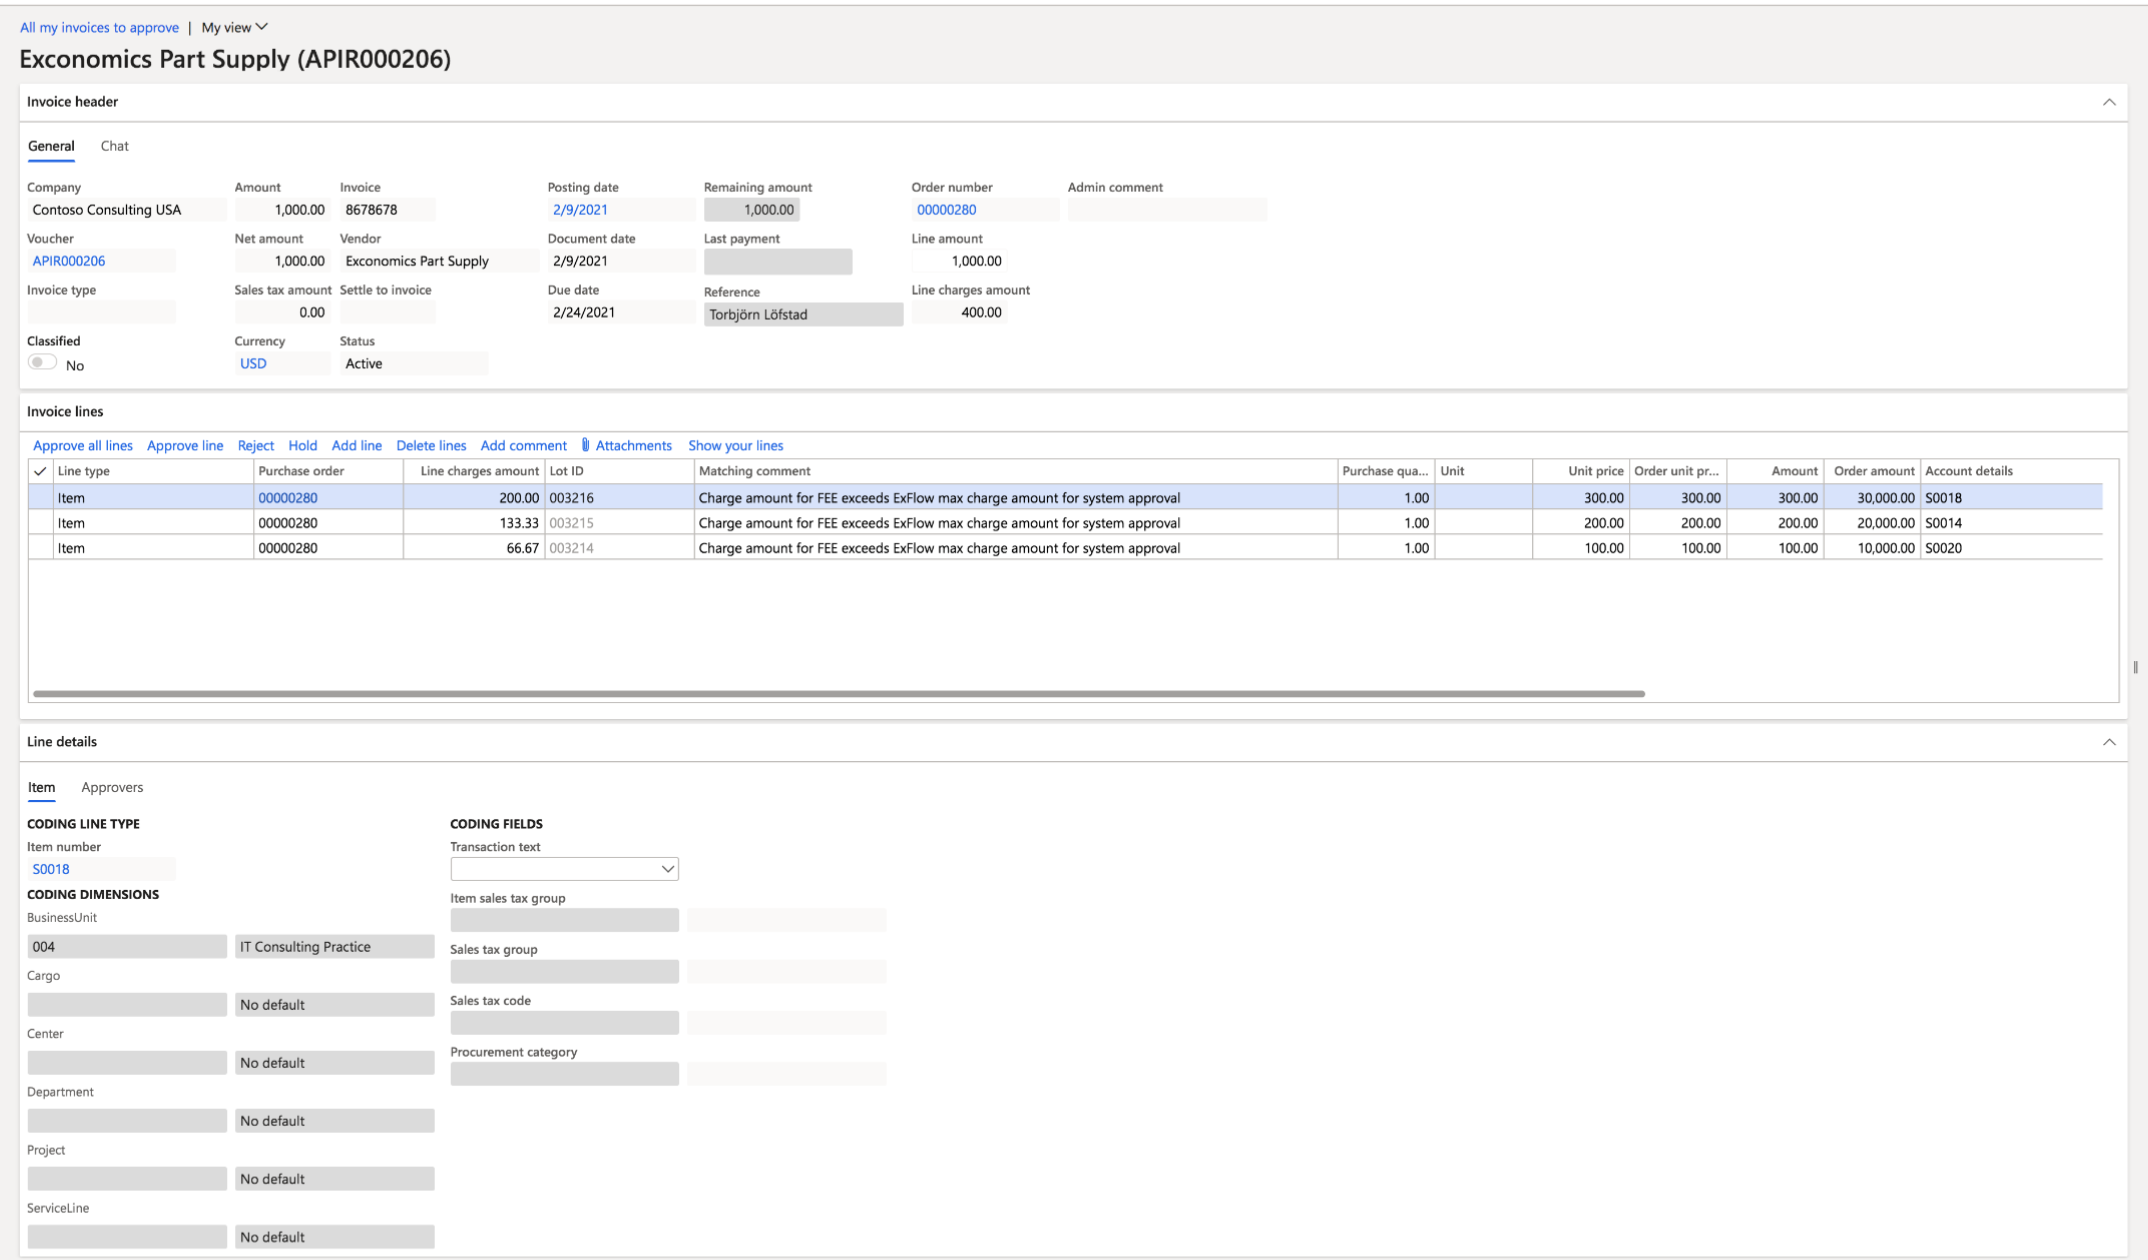Click the Matching comment column header

[x=1016, y=471]
